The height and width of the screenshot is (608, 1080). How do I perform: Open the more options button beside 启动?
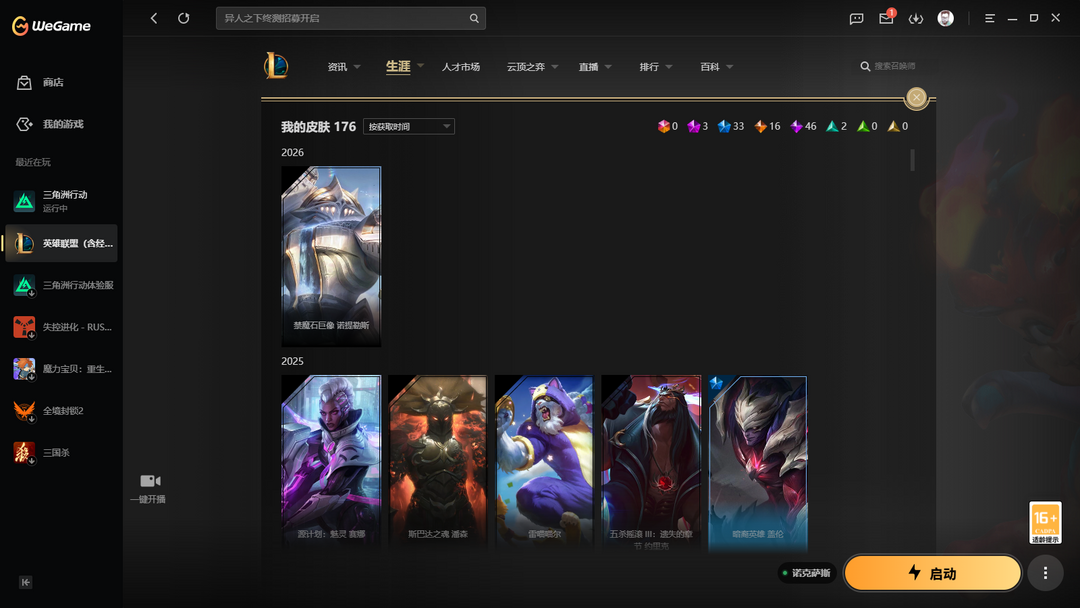coord(1046,573)
